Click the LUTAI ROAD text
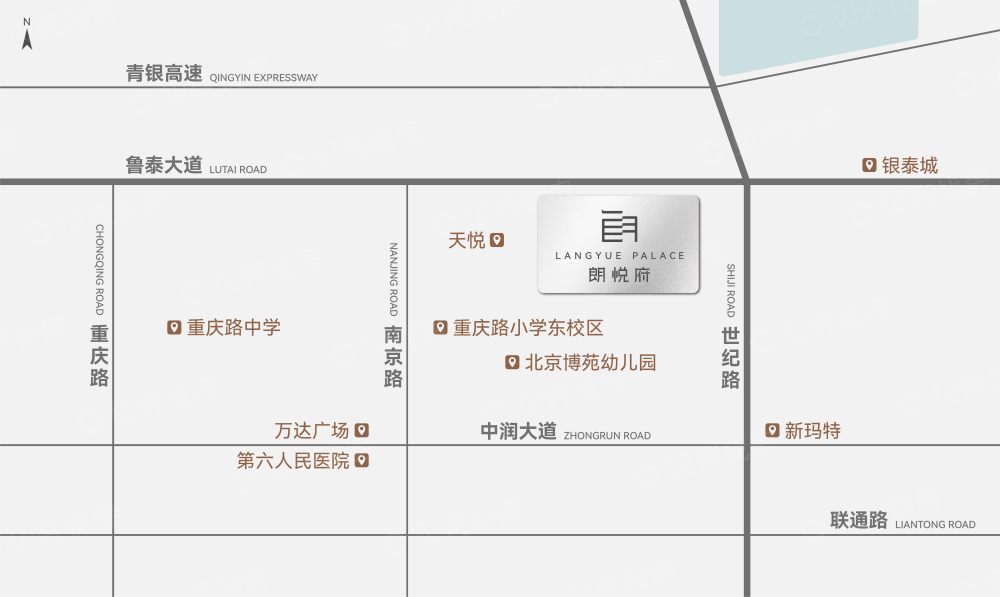 (238, 170)
